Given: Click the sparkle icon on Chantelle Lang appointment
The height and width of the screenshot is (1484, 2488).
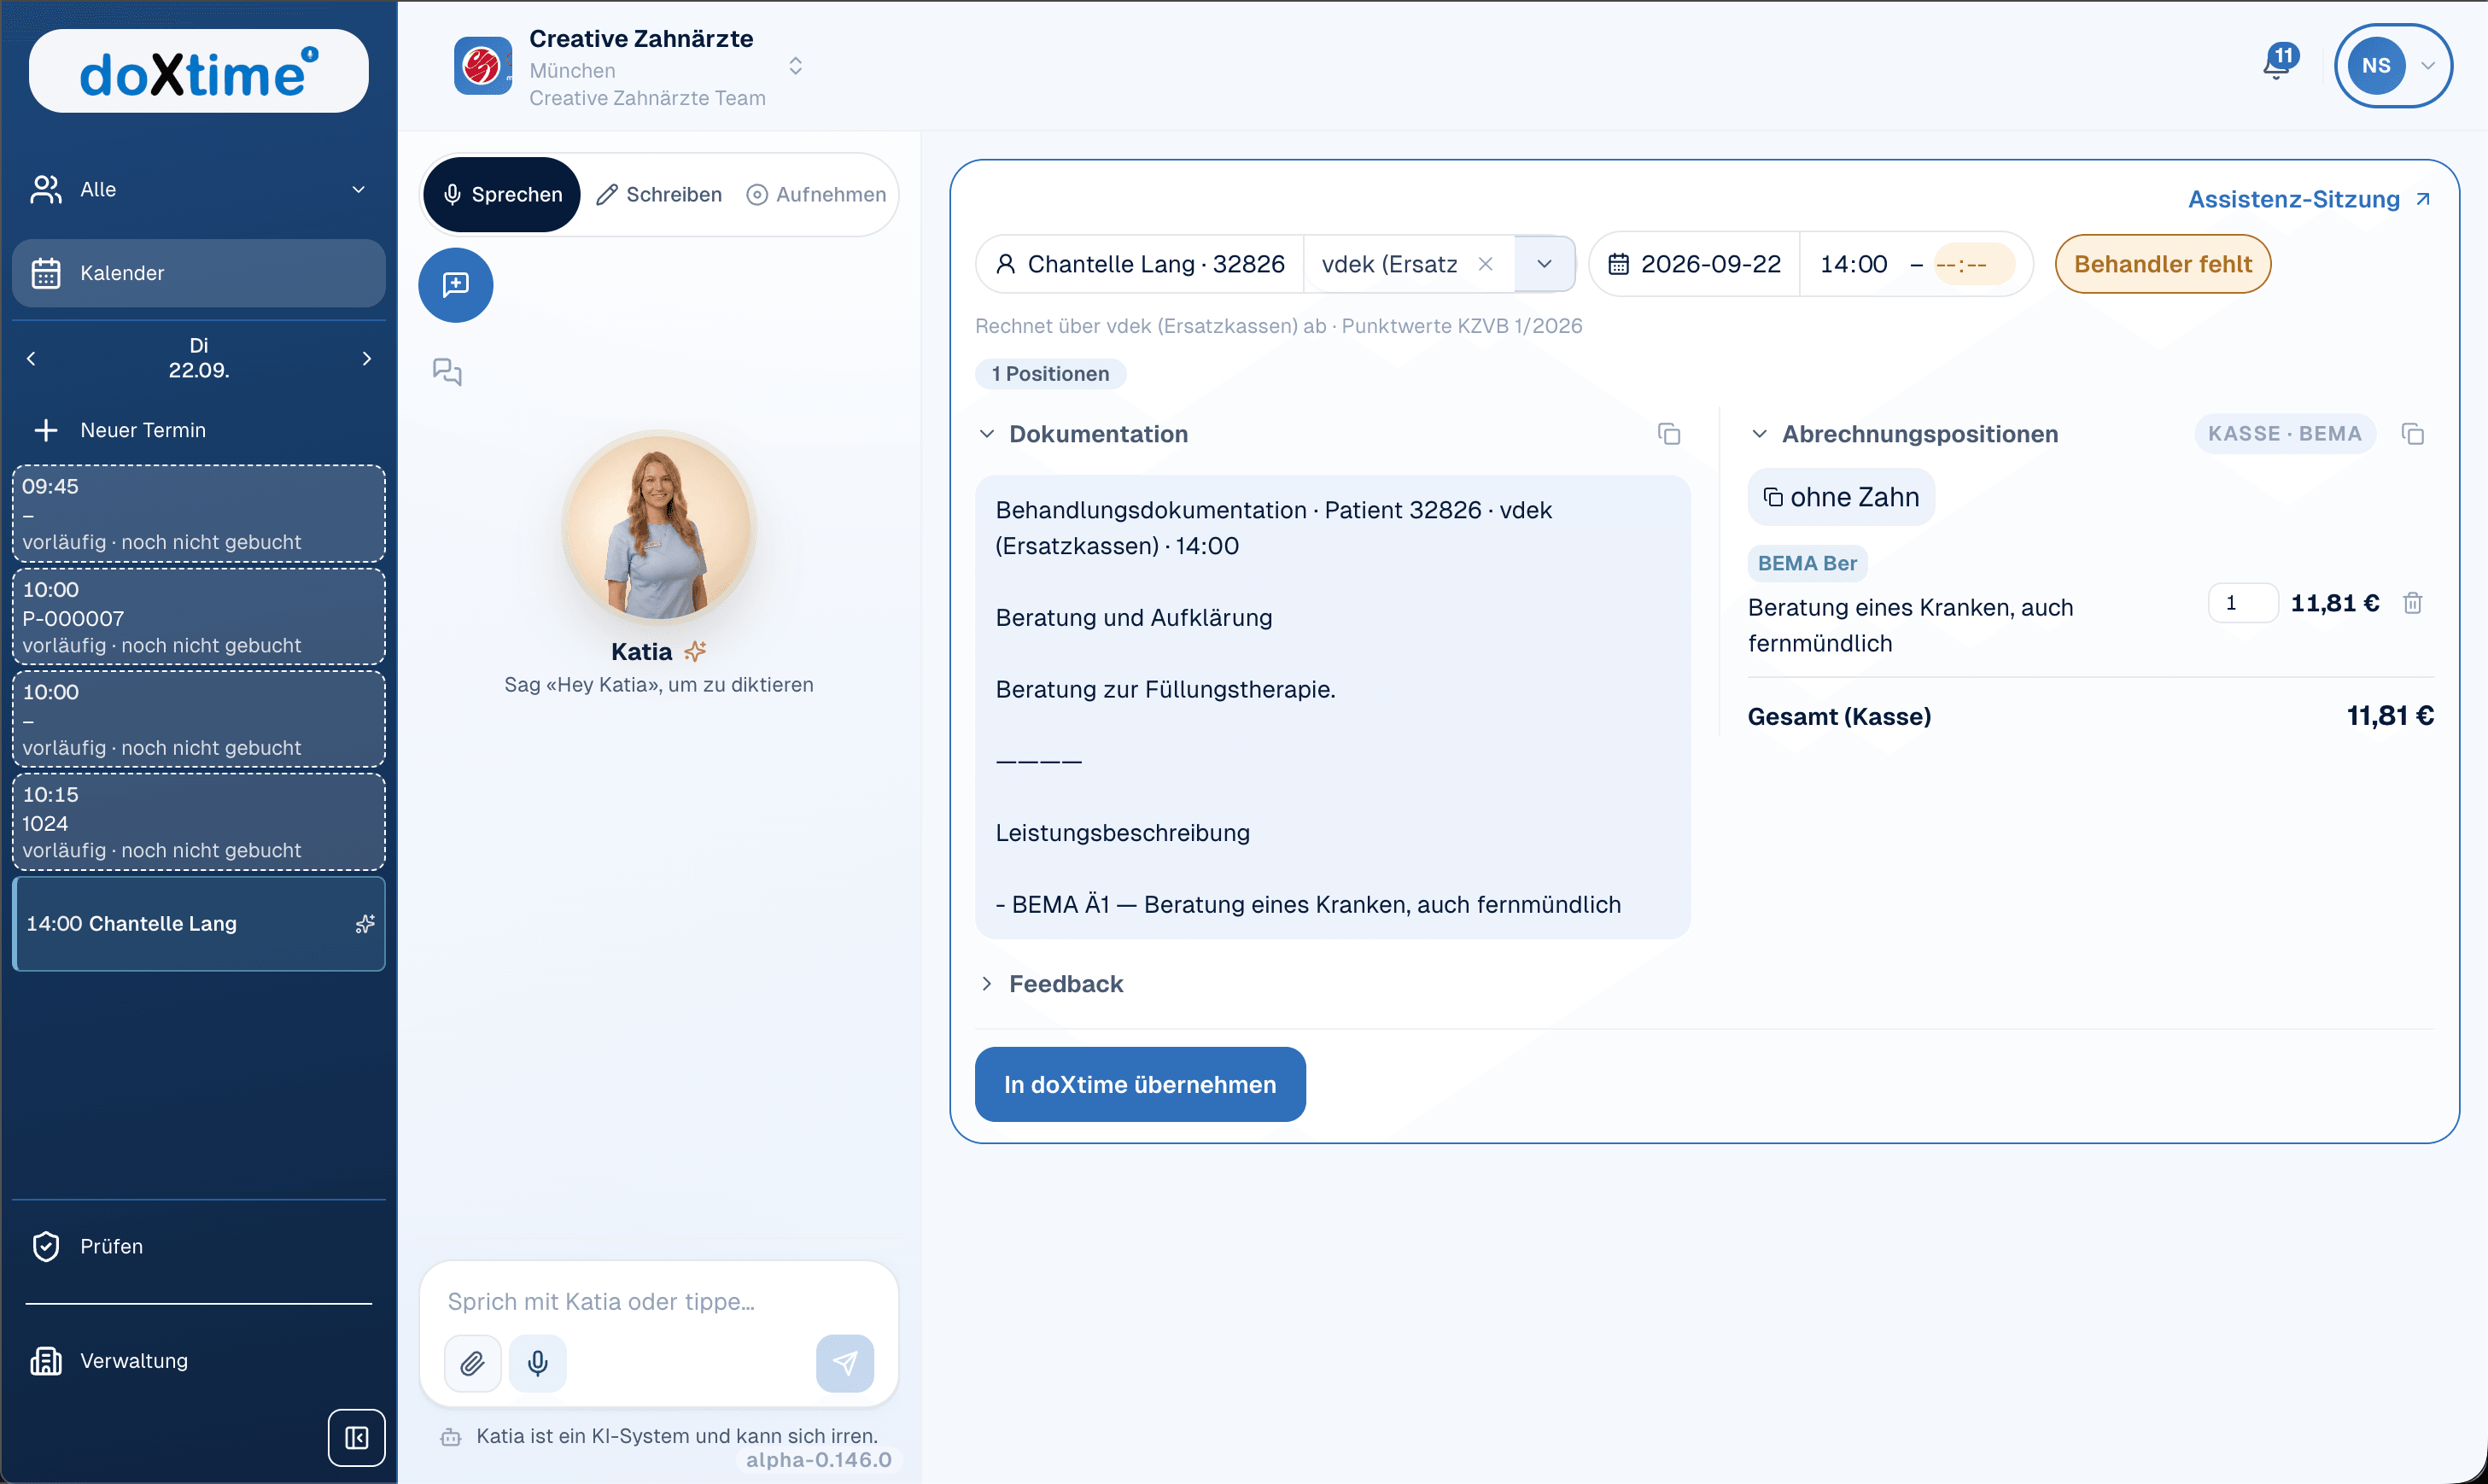Looking at the screenshot, I should pyautogui.click(x=365, y=924).
